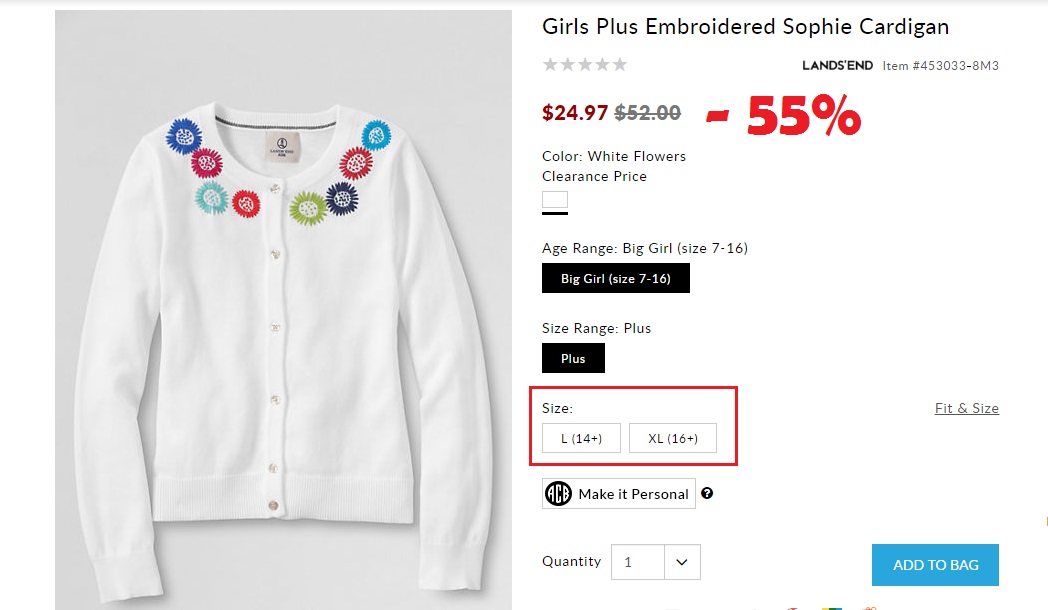Viewport: 1048px width, 610px height.
Task: Add the cardigan to bag
Action: 935,565
